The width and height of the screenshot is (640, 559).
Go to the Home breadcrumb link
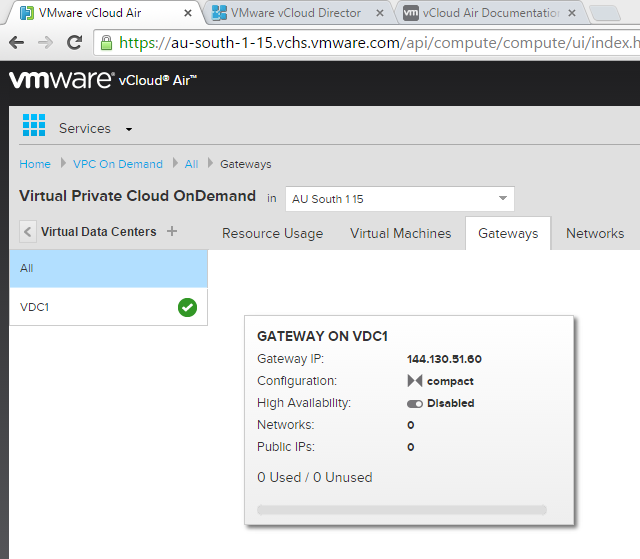point(35,164)
